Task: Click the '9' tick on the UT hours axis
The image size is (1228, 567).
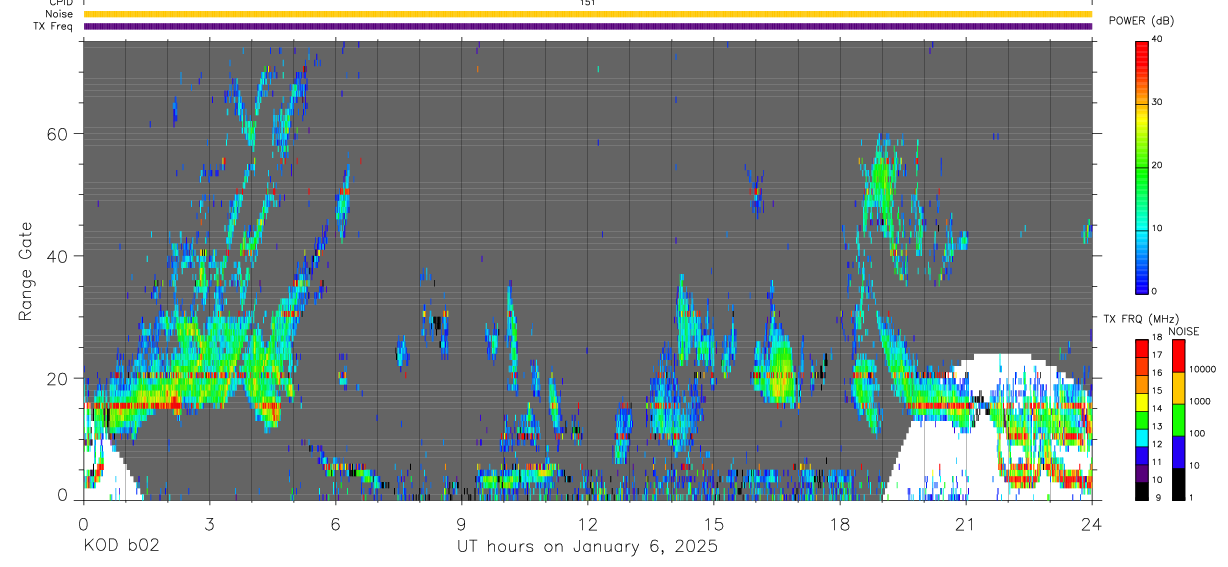Action: coord(461,523)
